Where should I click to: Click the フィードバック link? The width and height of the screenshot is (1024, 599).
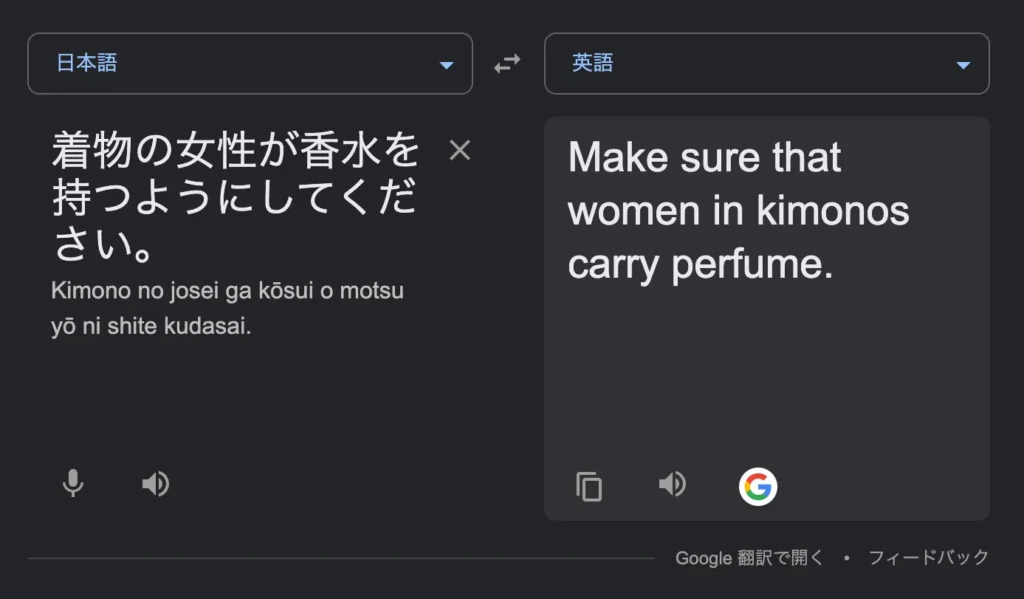point(928,558)
